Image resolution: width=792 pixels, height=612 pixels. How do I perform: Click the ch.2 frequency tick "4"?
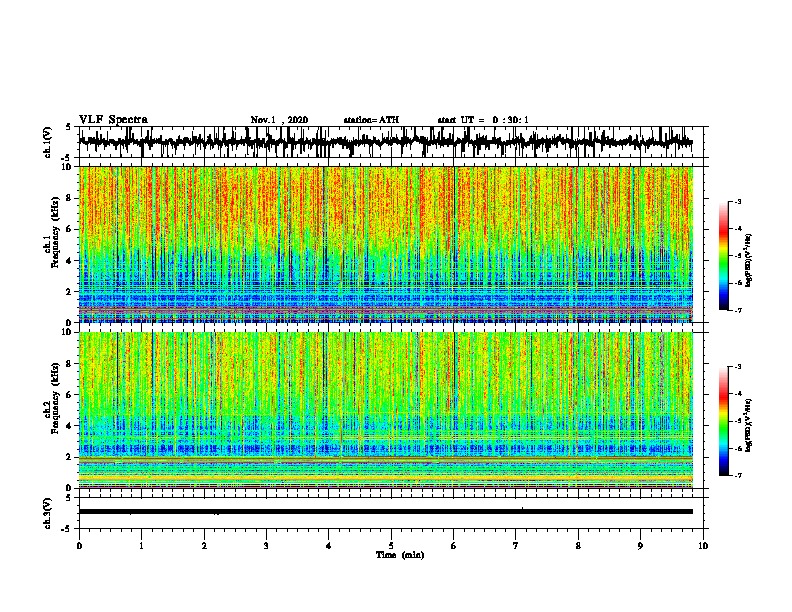[70, 426]
